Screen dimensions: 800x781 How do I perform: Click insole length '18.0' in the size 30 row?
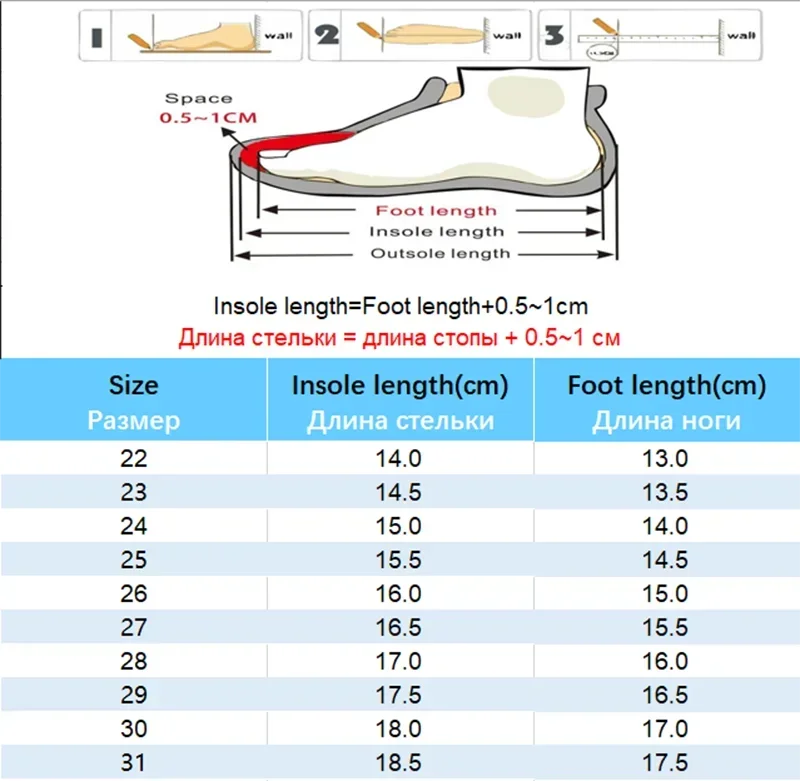click(x=398, y=728)
